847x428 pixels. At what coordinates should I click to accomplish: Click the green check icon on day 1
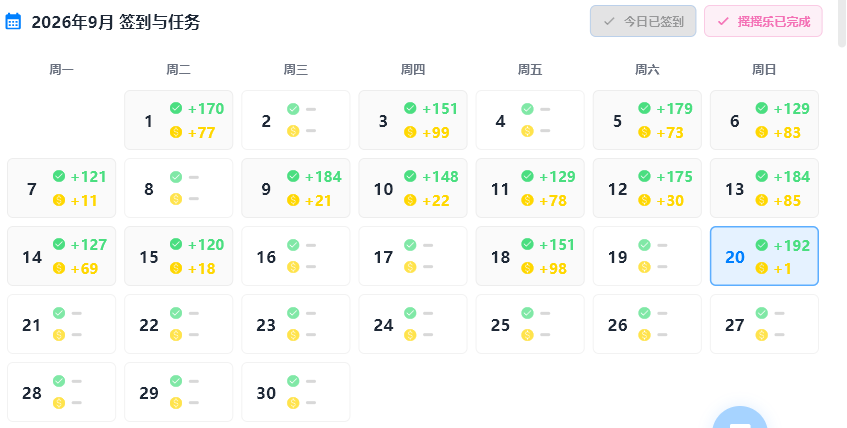tap(176, 108)
